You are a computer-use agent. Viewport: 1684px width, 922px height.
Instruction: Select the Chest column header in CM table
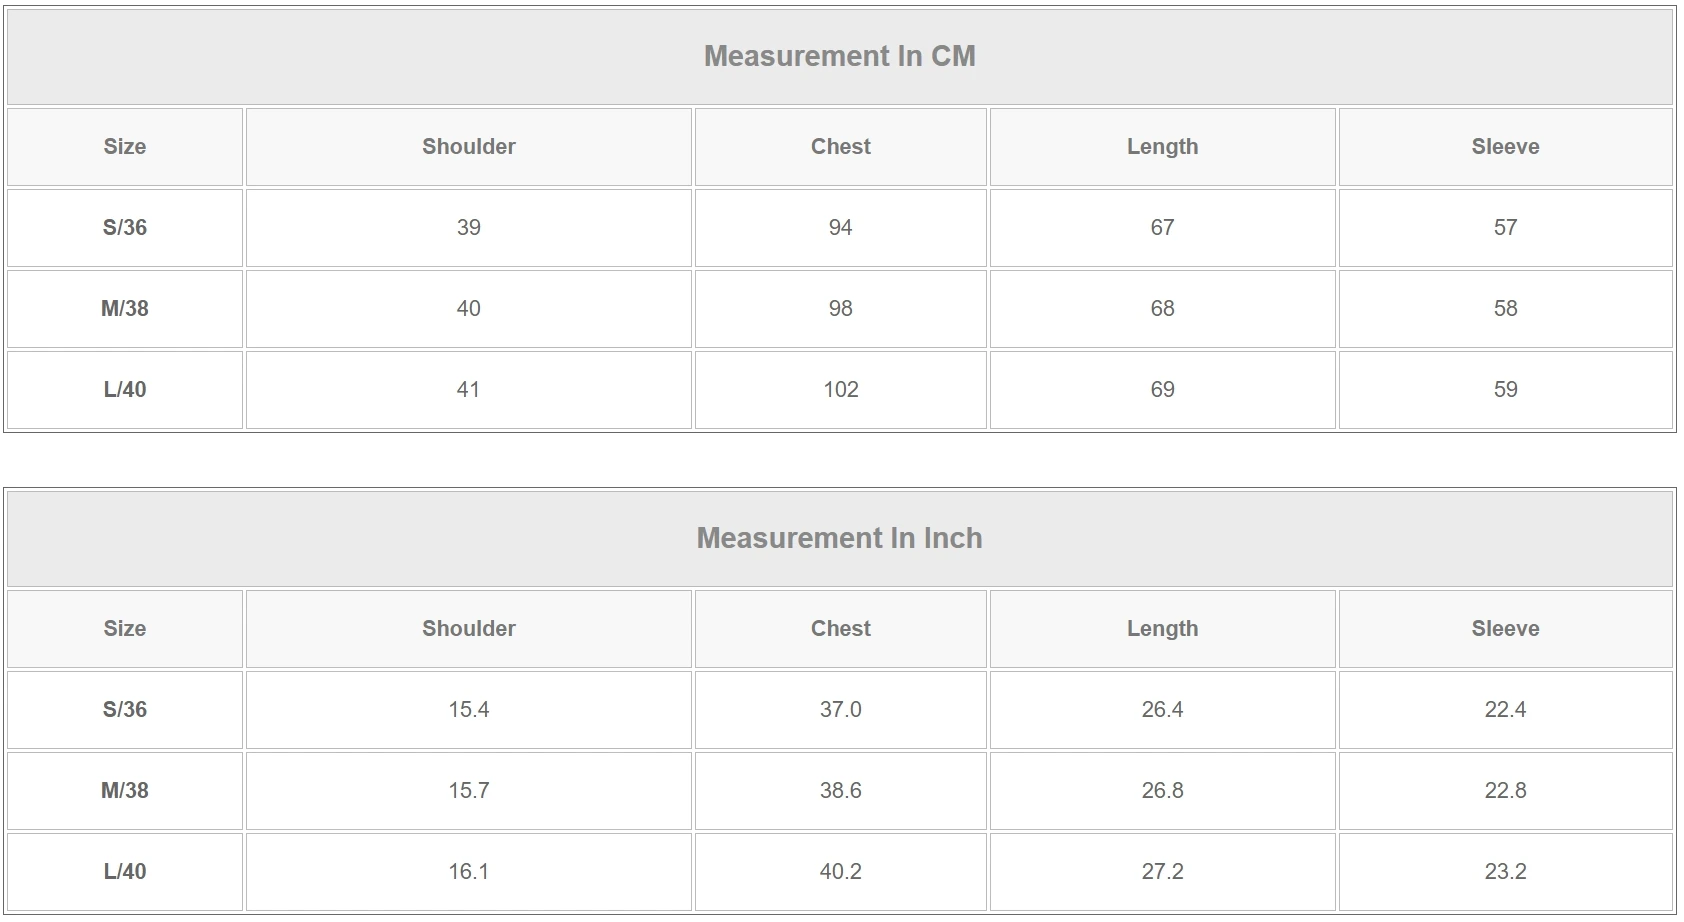coord(840,147)
